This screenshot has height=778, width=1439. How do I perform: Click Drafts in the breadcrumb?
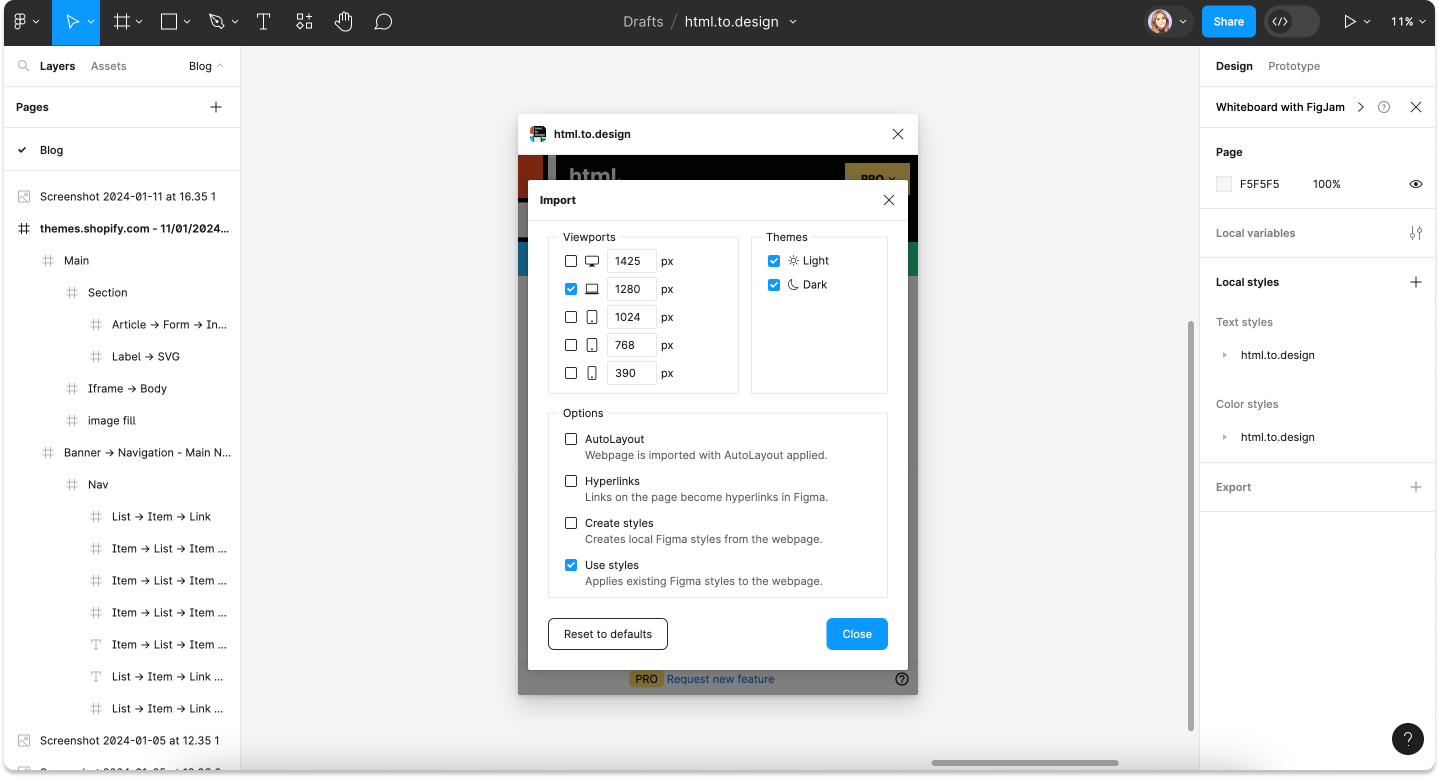(x=643, y=21)
